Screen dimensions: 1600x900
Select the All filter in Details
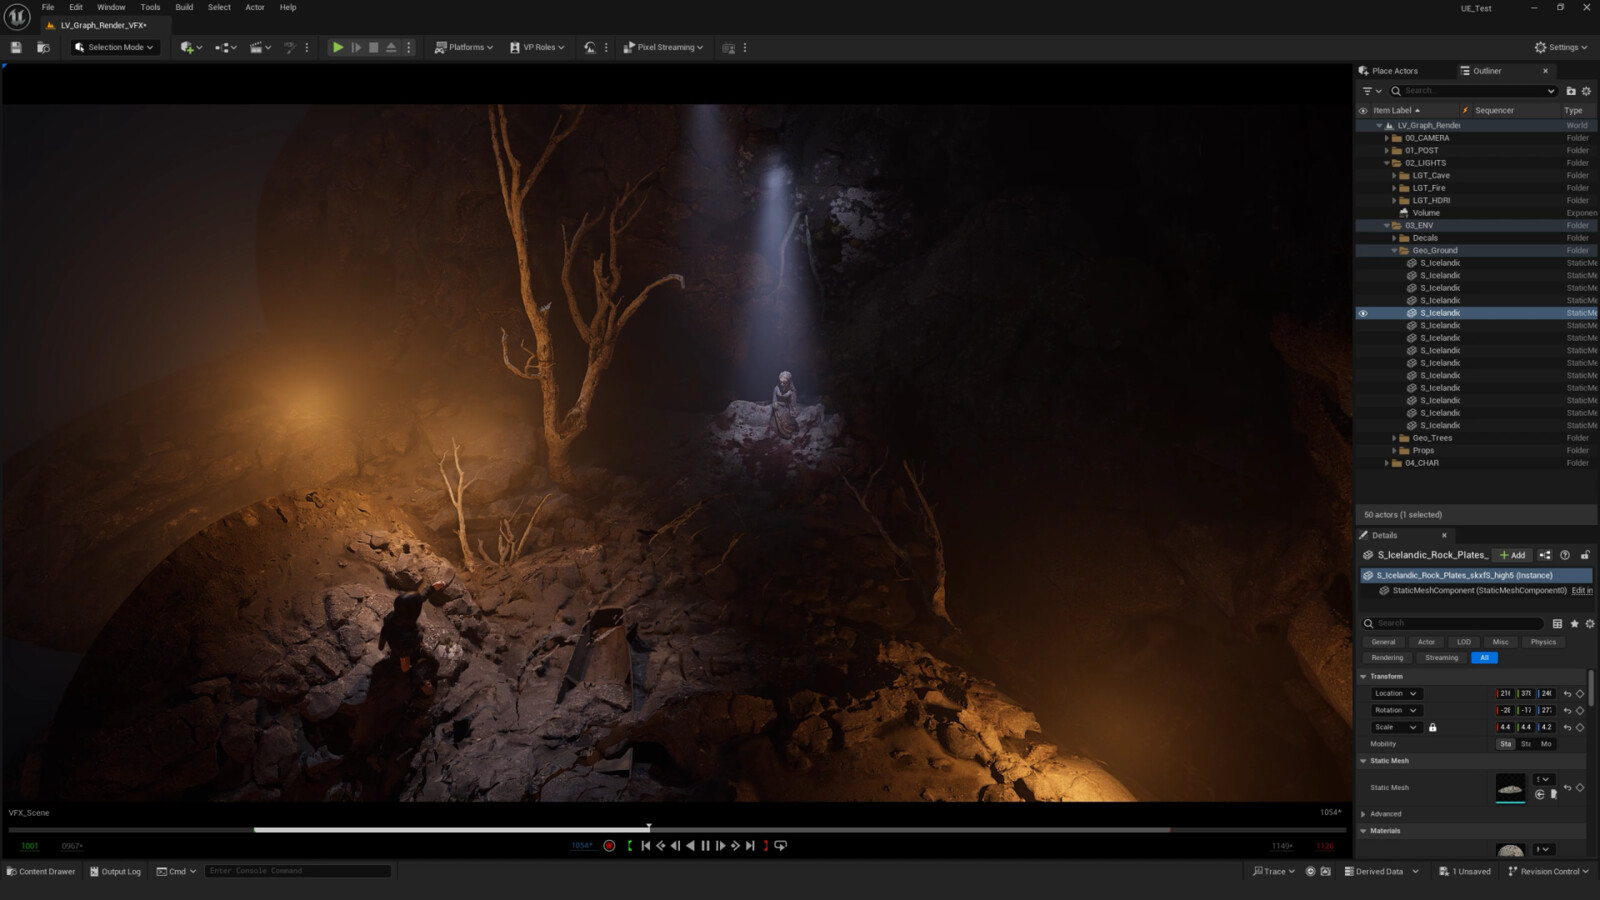click(x=1484, y=658)
